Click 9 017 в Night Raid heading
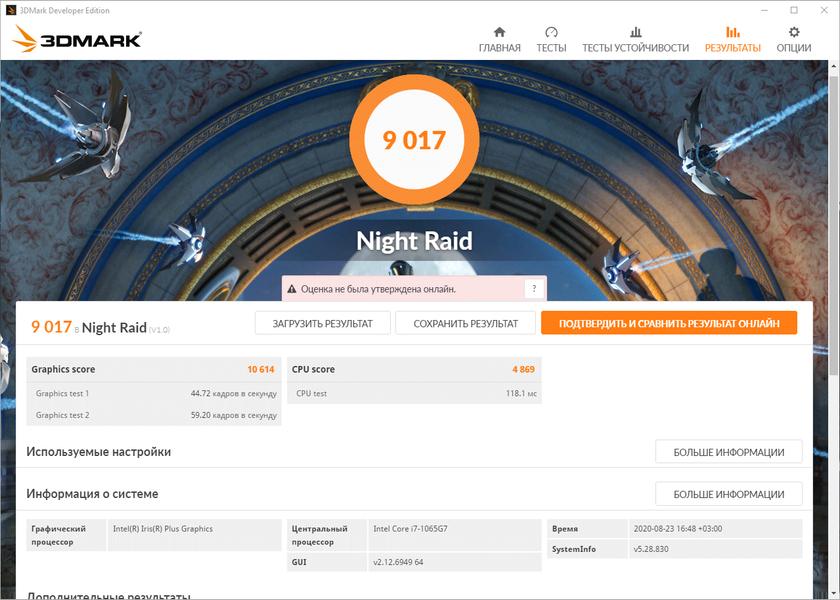The width and height of the screenshot is (840, 600). (100, 327)
